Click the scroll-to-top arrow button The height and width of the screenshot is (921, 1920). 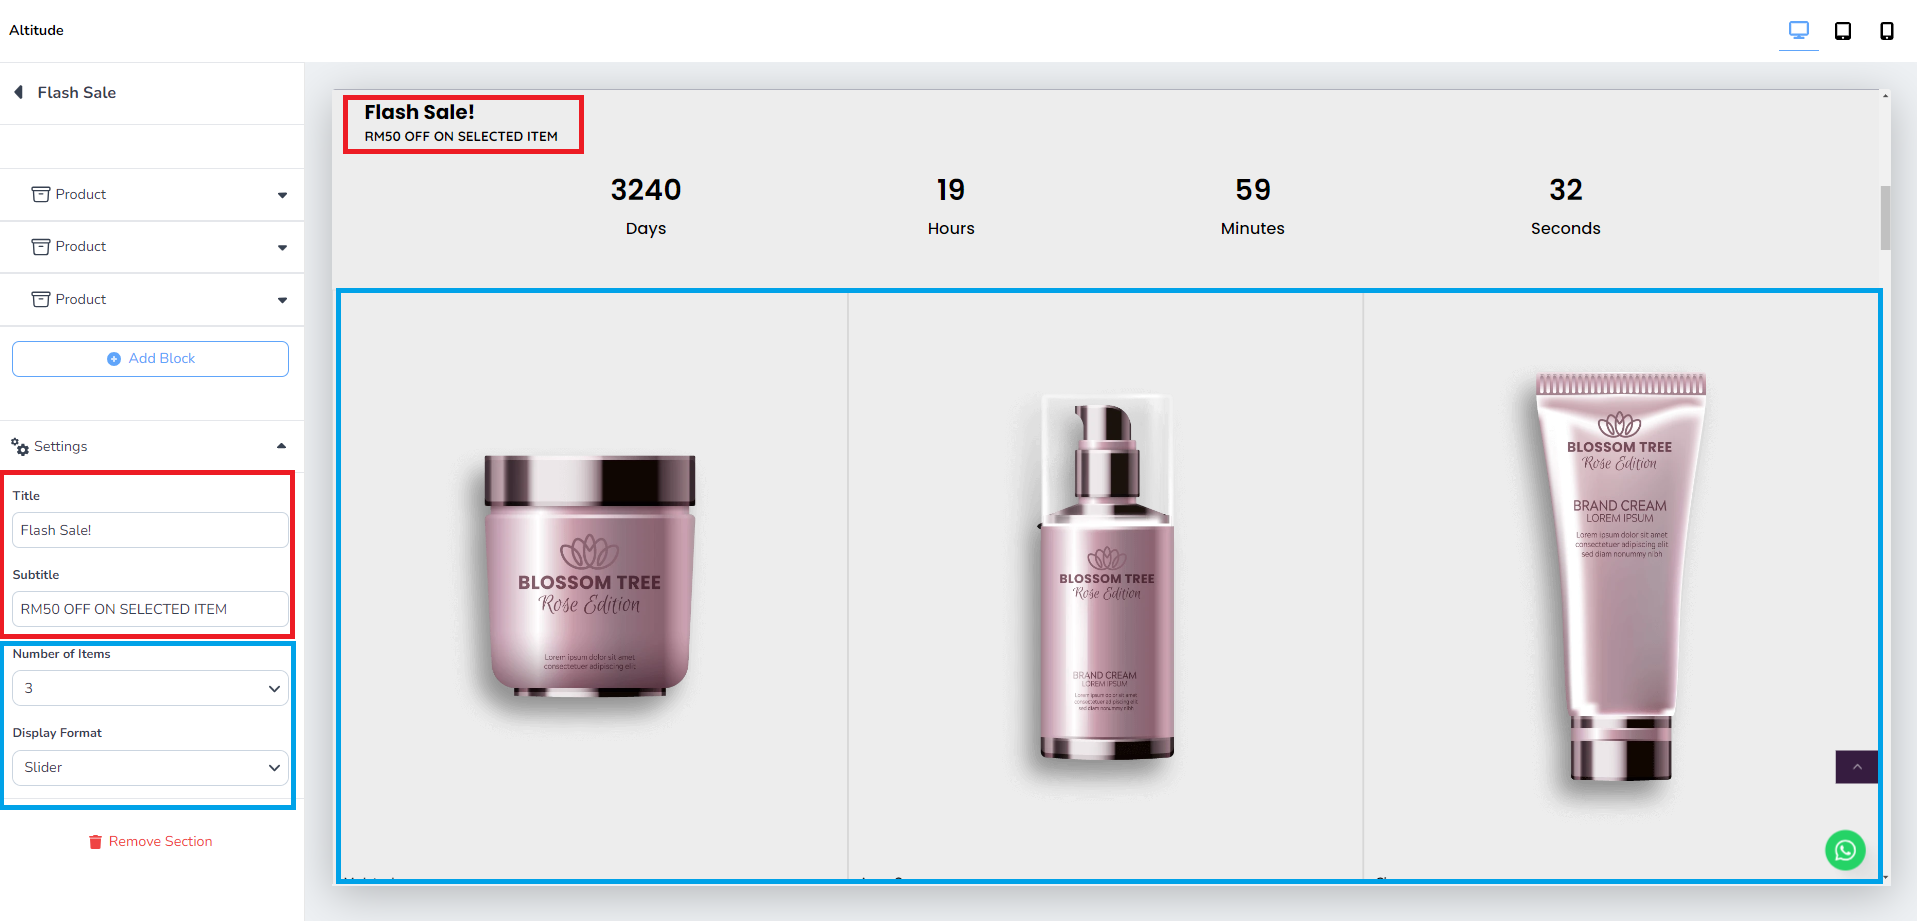point(1857,767)
